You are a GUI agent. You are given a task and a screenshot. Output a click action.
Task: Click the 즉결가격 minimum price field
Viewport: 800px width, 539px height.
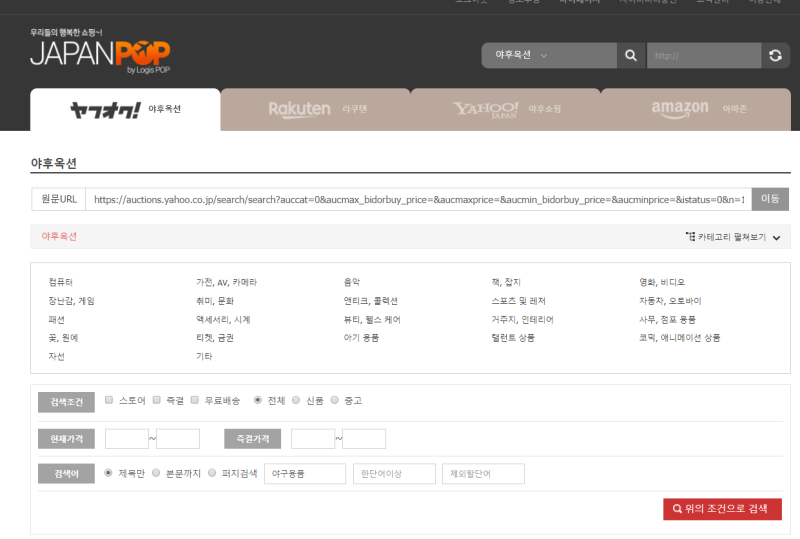pos(313,439)
